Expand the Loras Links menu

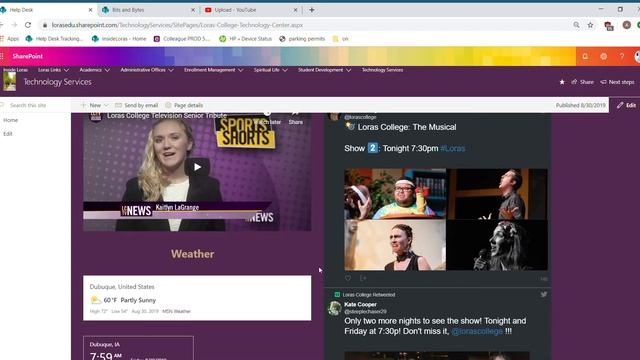pyautogui.click(x=53, y=70)
